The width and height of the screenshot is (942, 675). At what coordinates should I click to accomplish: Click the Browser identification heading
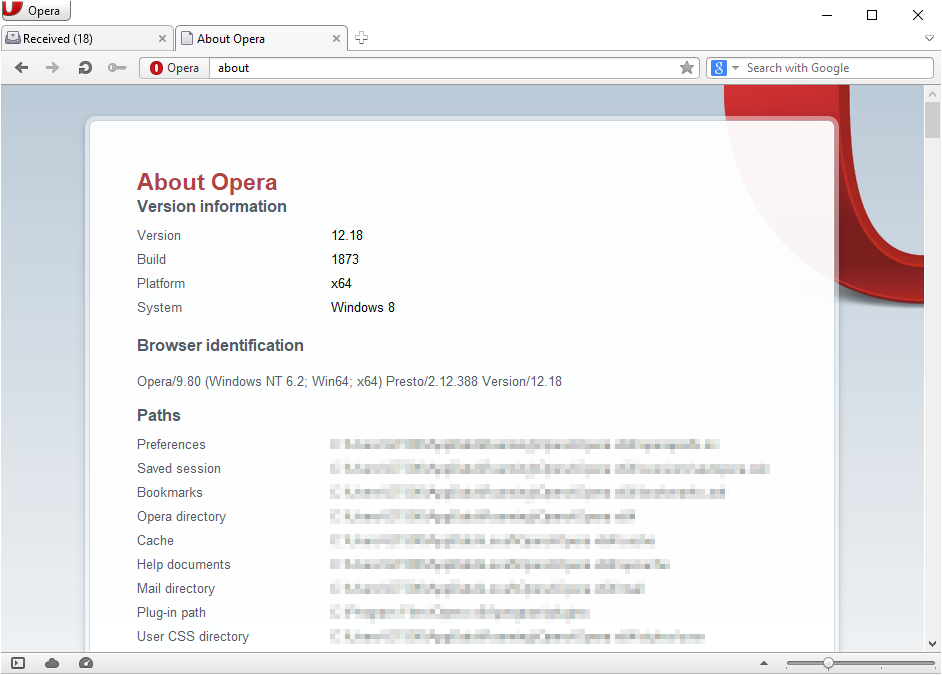(x=220, y=345)
